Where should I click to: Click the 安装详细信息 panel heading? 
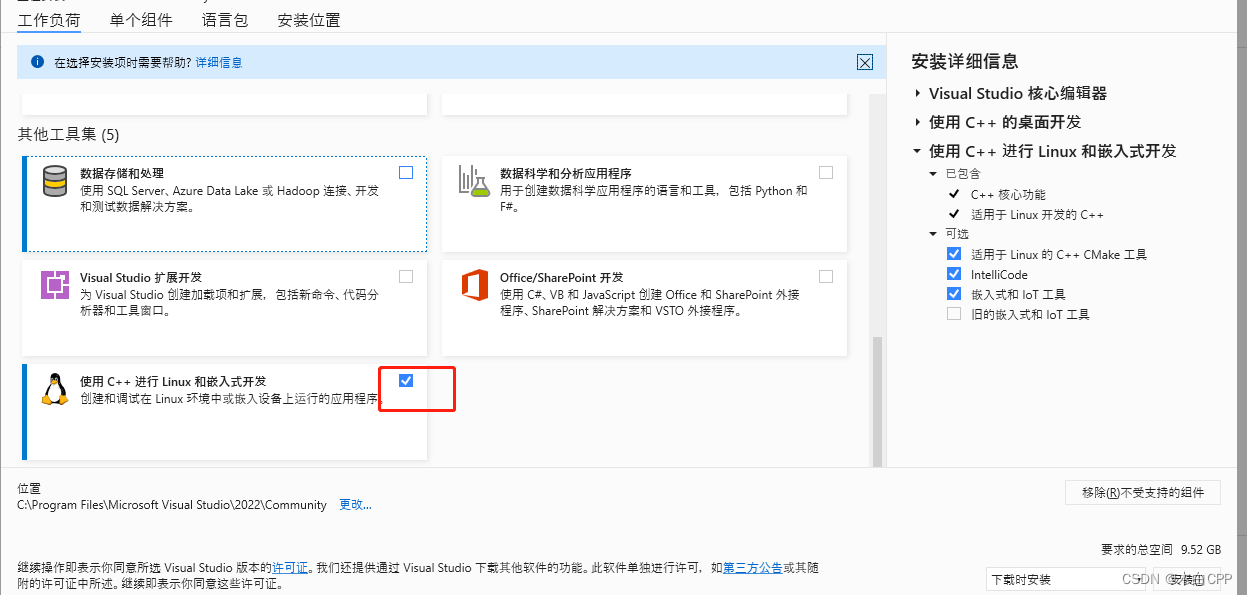[965, 61]
